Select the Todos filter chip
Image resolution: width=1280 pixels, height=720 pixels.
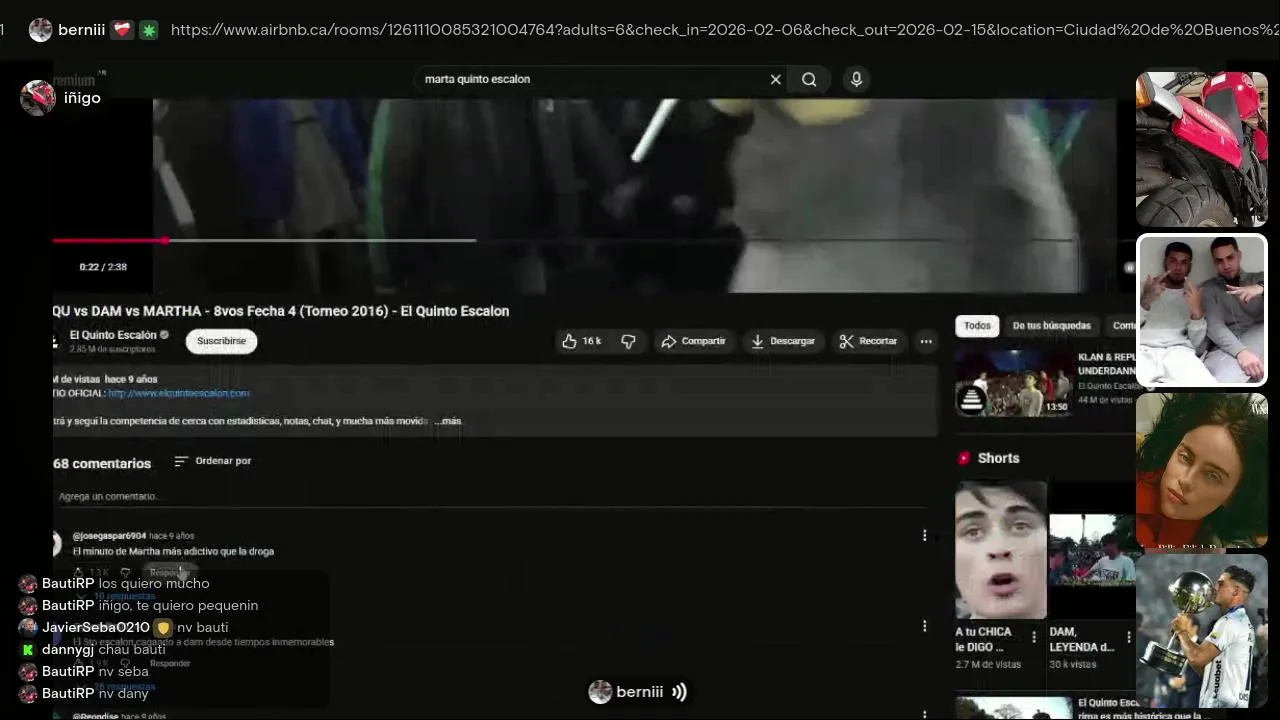pyautogui.click(x=977, y=326)
